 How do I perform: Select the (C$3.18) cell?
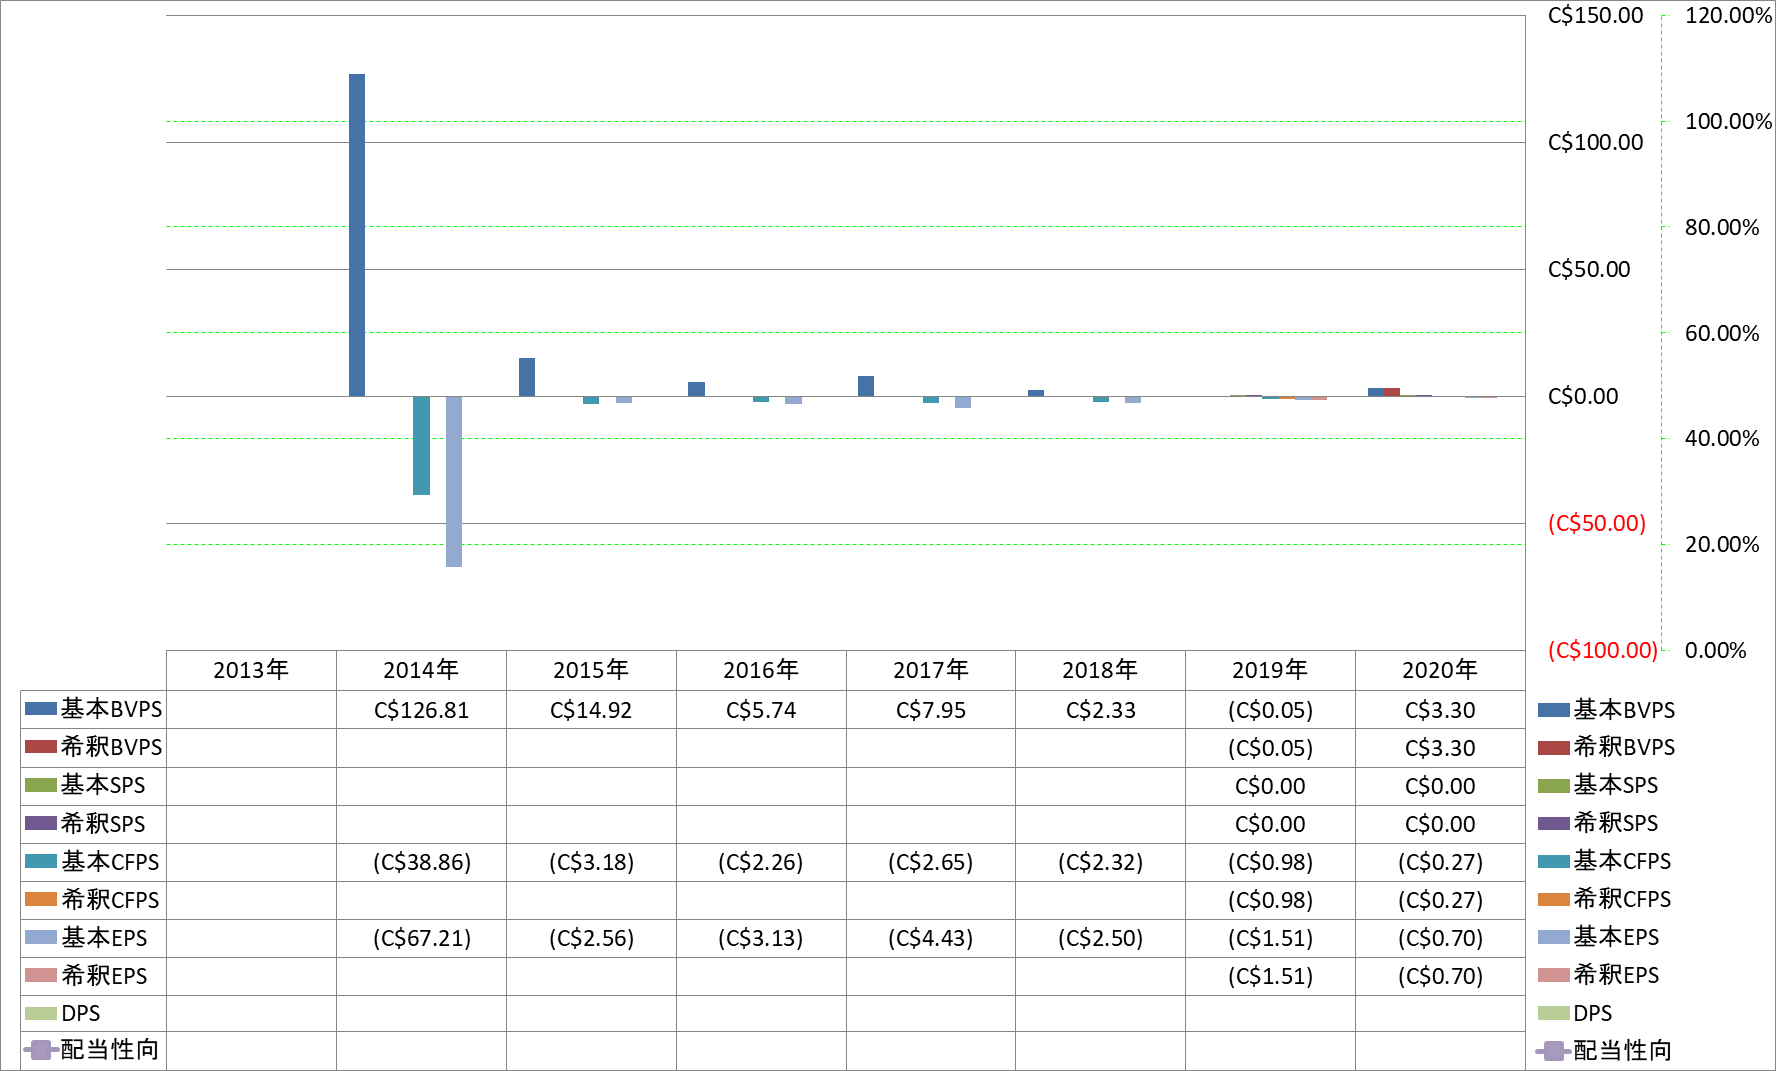[x=591, y=862]
